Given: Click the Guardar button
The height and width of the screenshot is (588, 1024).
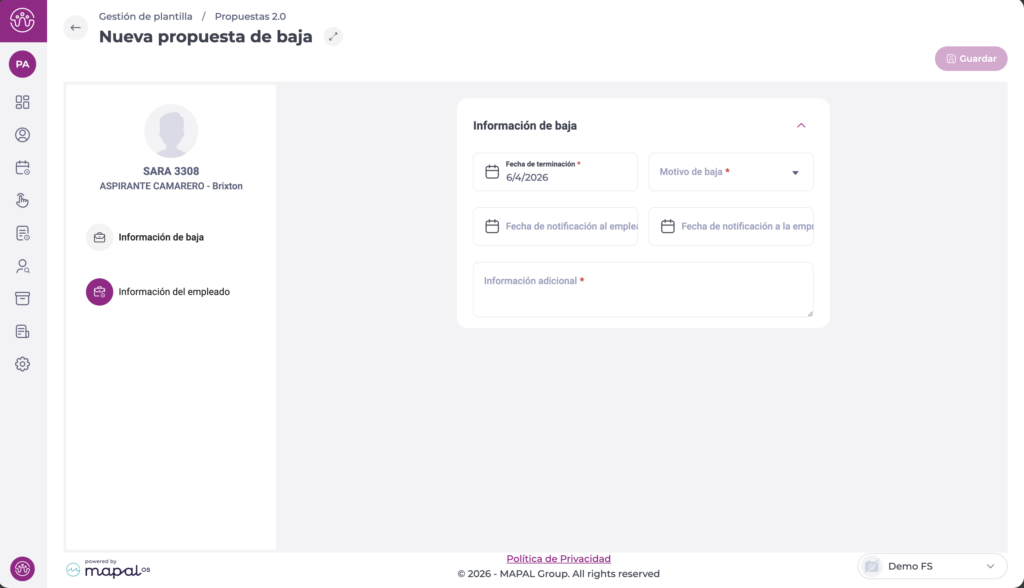Looking at the screenshot, I should click(x=970, y=59).
